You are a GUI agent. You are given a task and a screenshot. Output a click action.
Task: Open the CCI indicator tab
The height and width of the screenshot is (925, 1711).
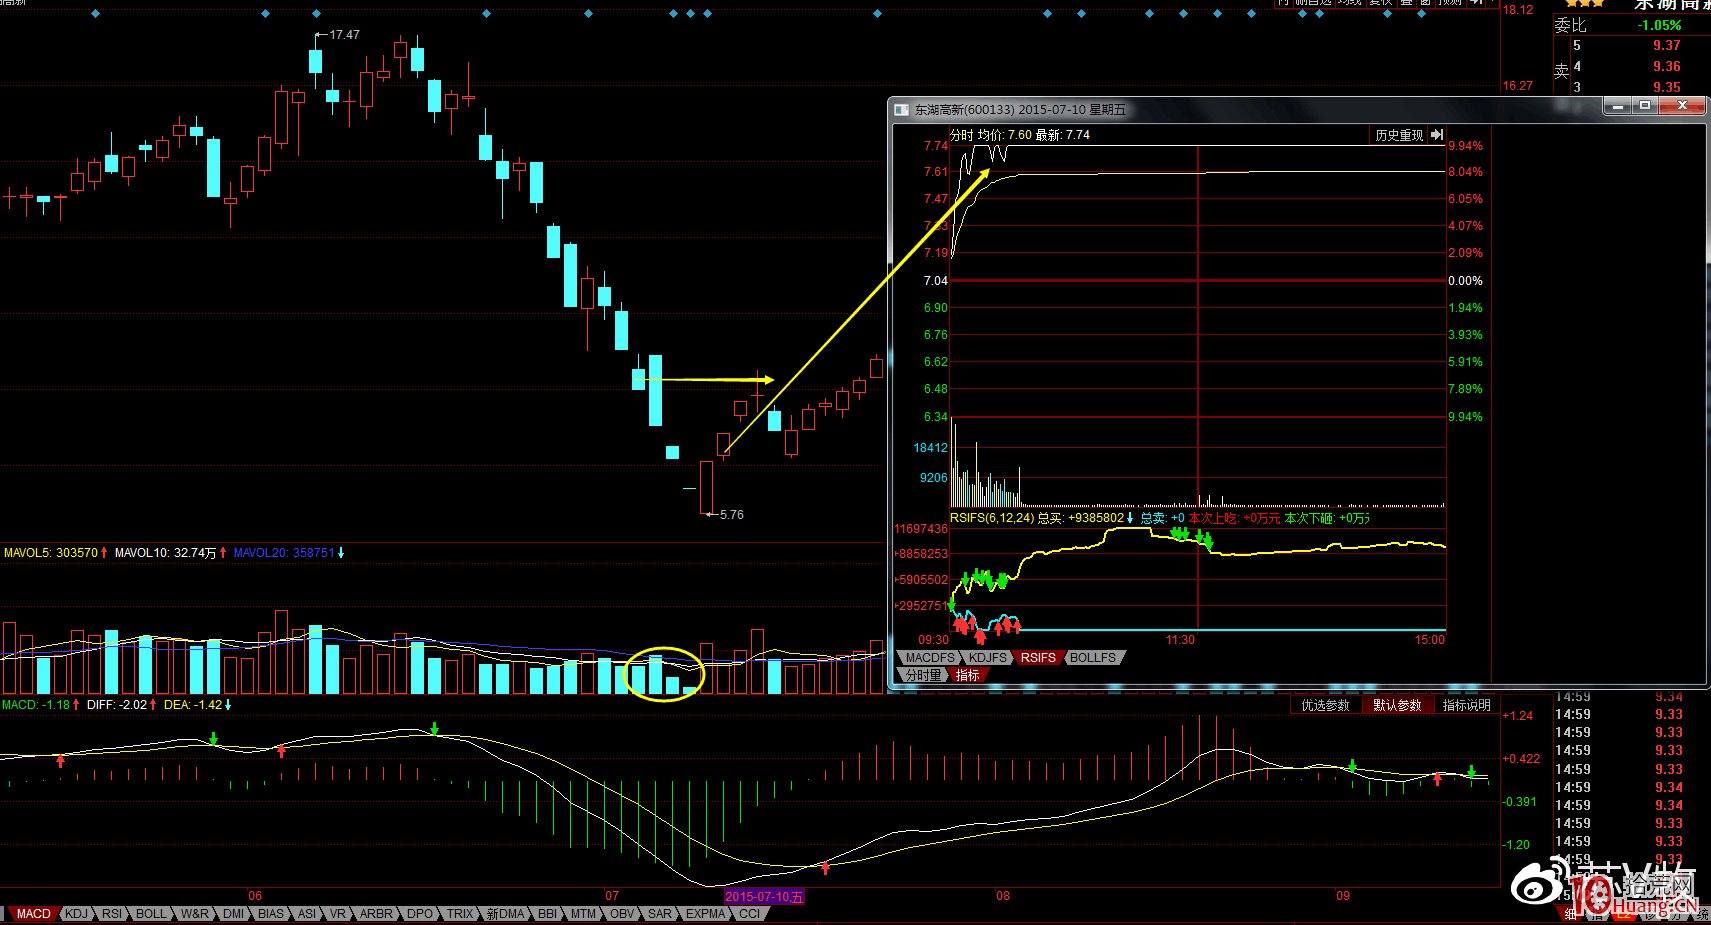click(749, 914)
